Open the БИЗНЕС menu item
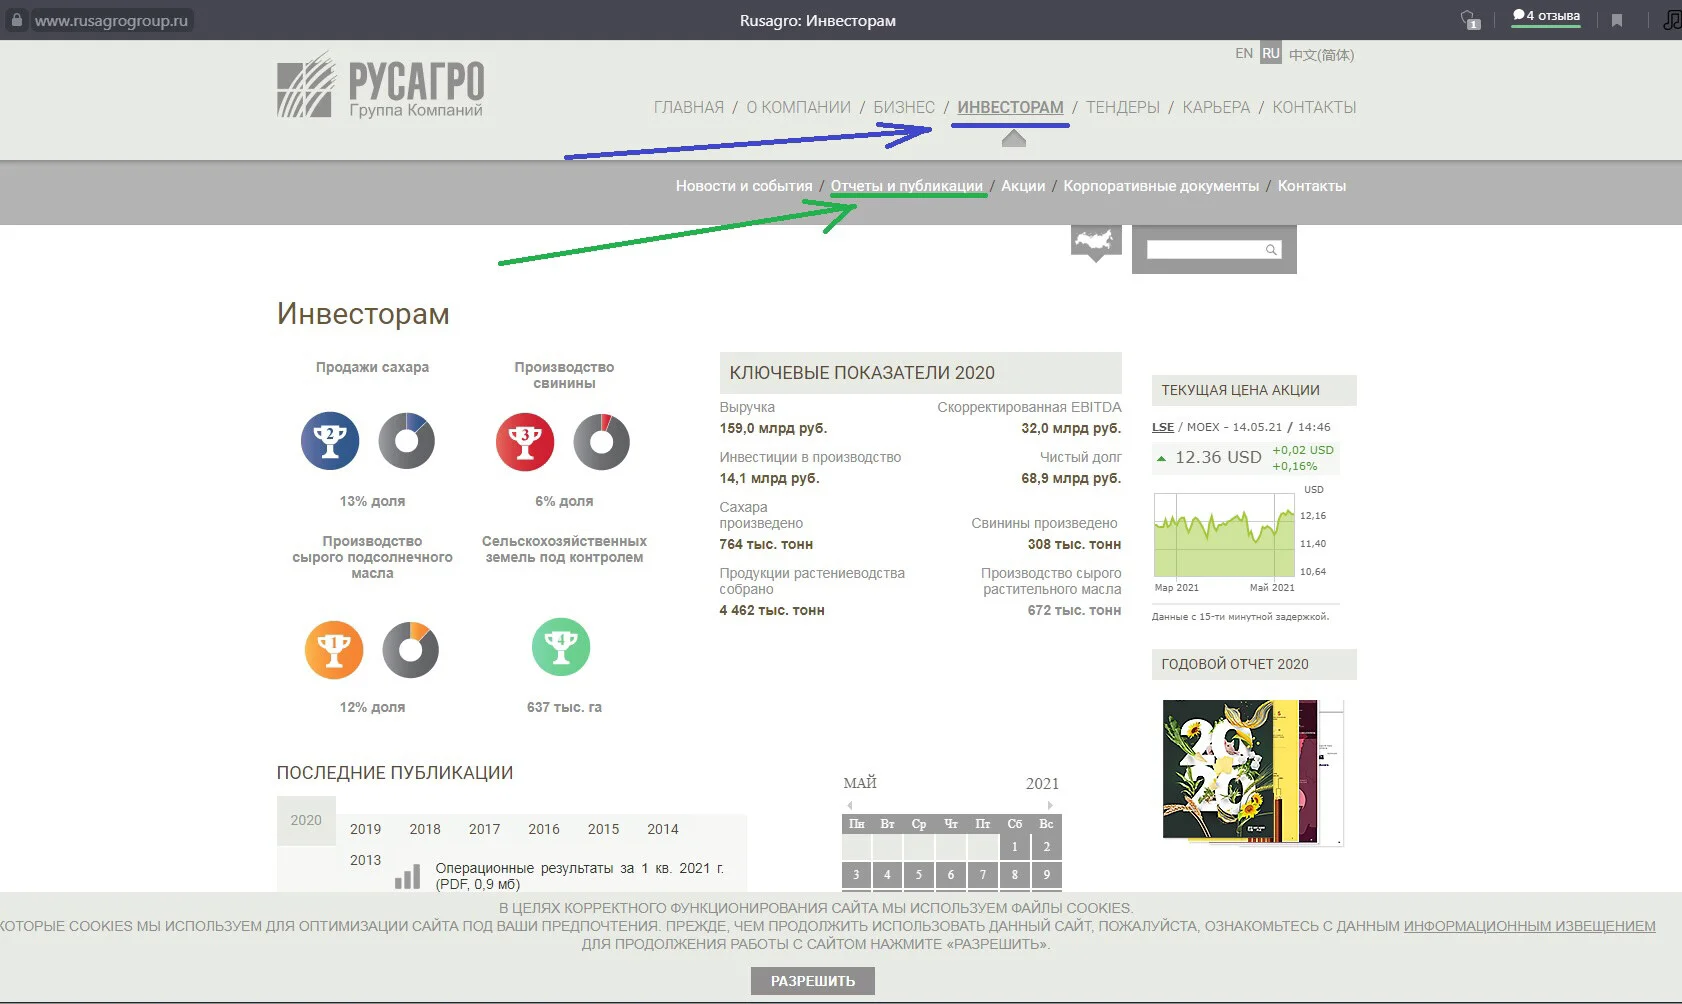Screen dimensions: 1682x1004 pos(904,107)
